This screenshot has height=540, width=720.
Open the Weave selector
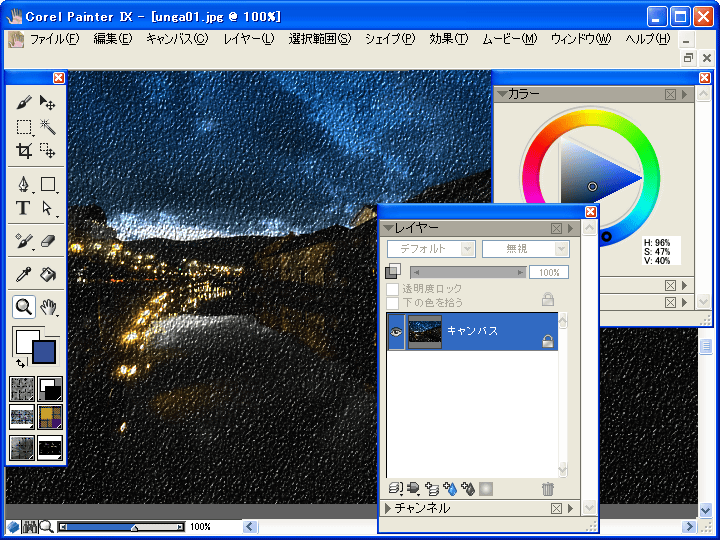tap(50, 417)
